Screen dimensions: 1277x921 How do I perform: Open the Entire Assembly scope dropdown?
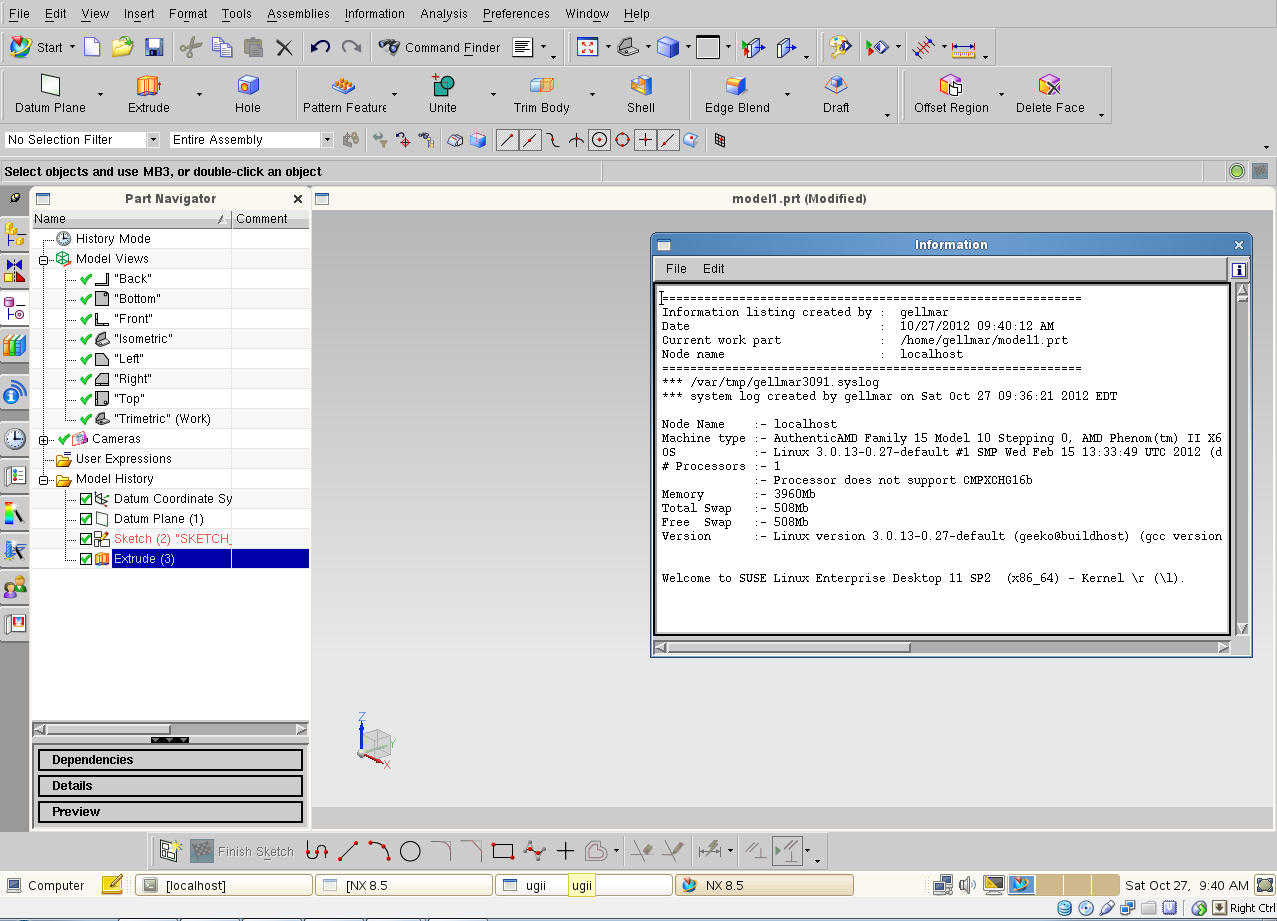(x=327, y=140)
